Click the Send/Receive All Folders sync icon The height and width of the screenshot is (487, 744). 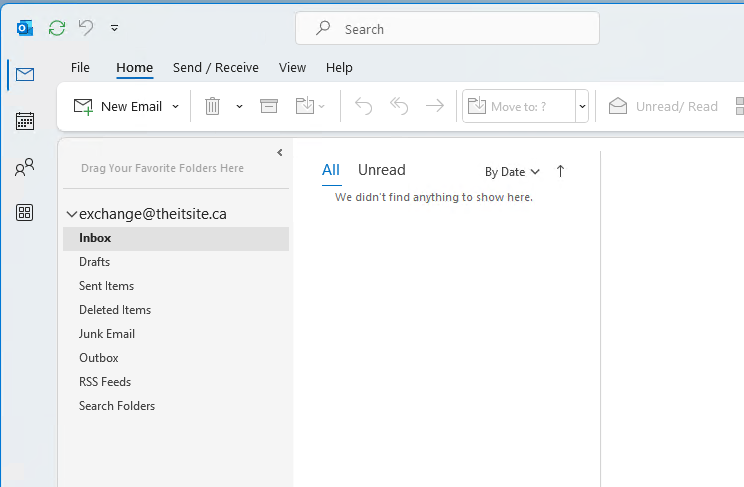[57, 28]
